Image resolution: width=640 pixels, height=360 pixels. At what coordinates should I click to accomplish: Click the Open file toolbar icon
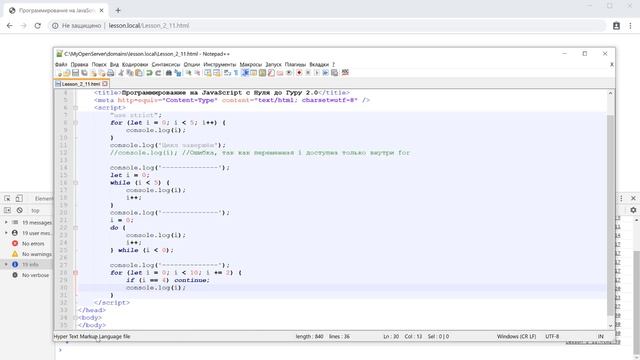pyautogui.click(x=67, y=73)
